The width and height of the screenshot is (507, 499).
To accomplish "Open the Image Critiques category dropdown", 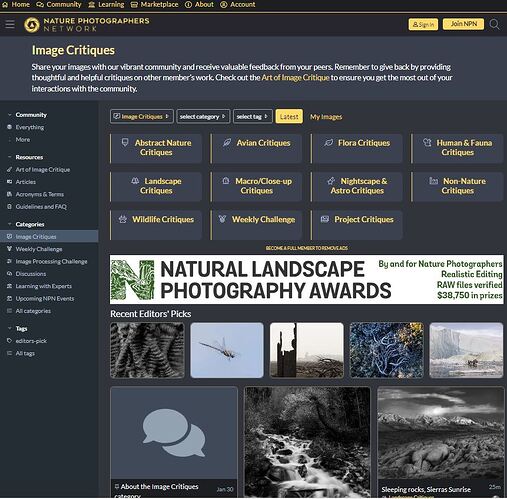I will (x=142, y=116).
